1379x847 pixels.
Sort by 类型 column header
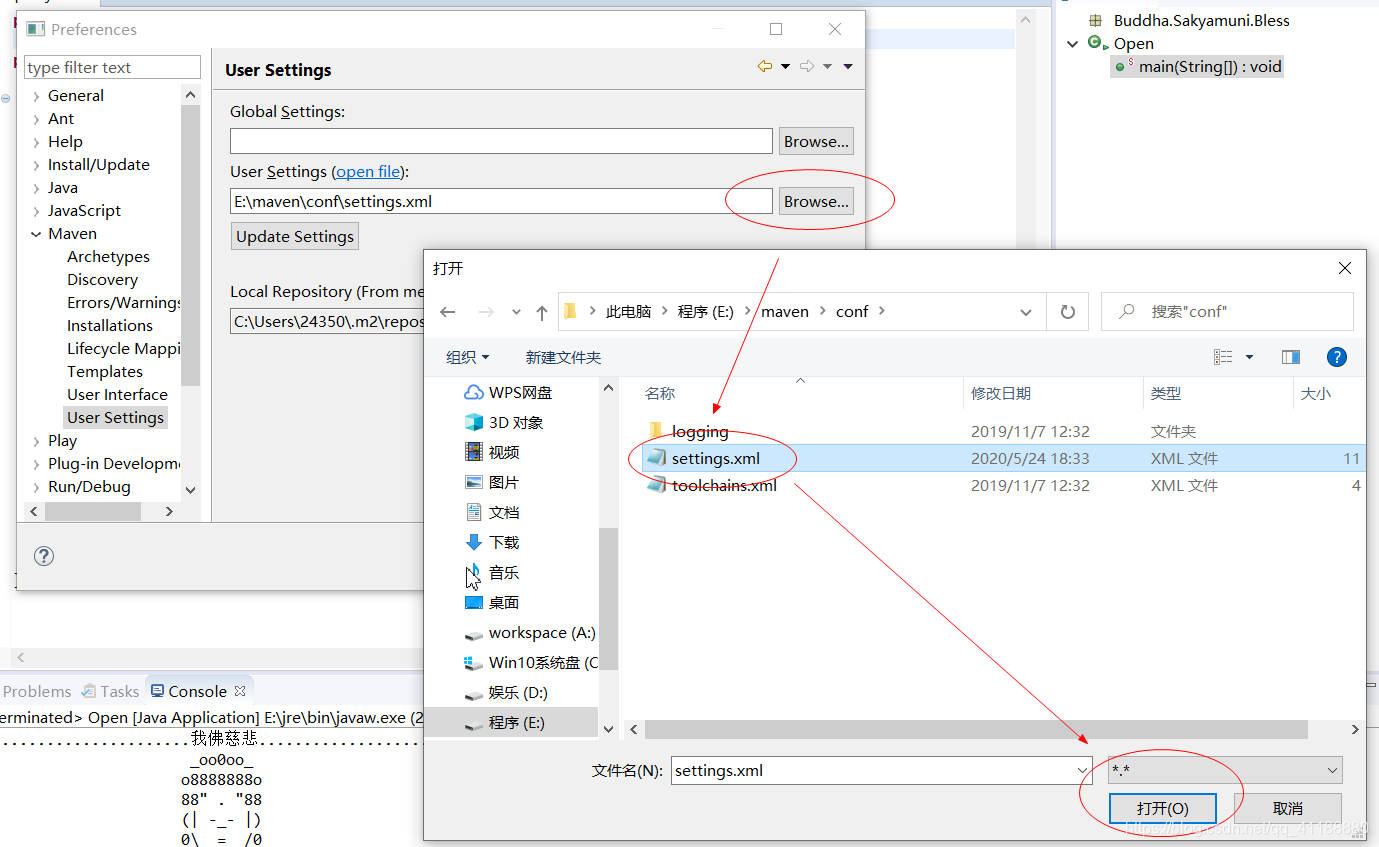[1166, 394]
